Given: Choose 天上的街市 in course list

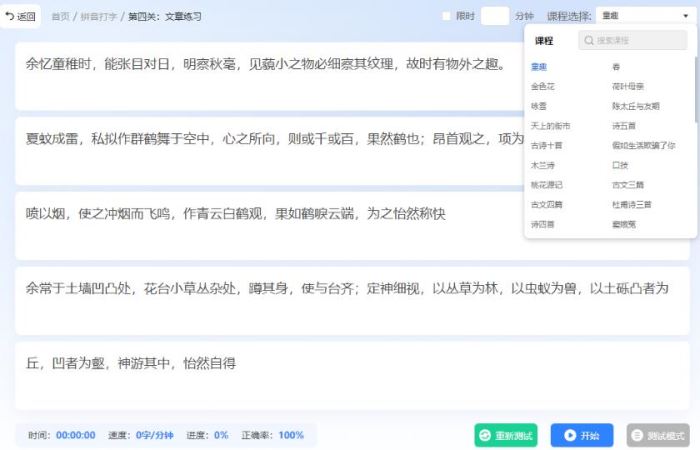Looking at the screenshot, I should [x=550, y=126].
